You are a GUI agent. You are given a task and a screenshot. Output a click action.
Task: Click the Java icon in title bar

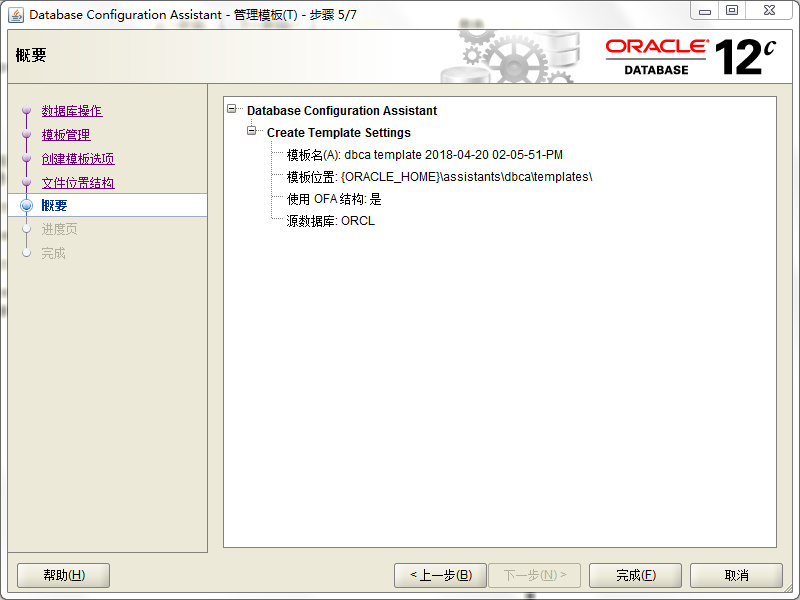click(x=16, y=15)
